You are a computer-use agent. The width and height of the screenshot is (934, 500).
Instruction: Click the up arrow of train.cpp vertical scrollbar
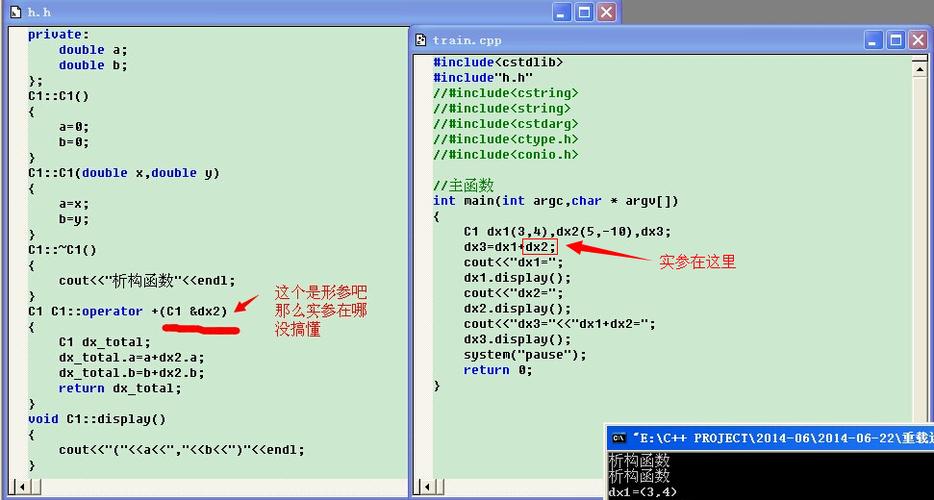pyautogui.click(x=920, y=70)
